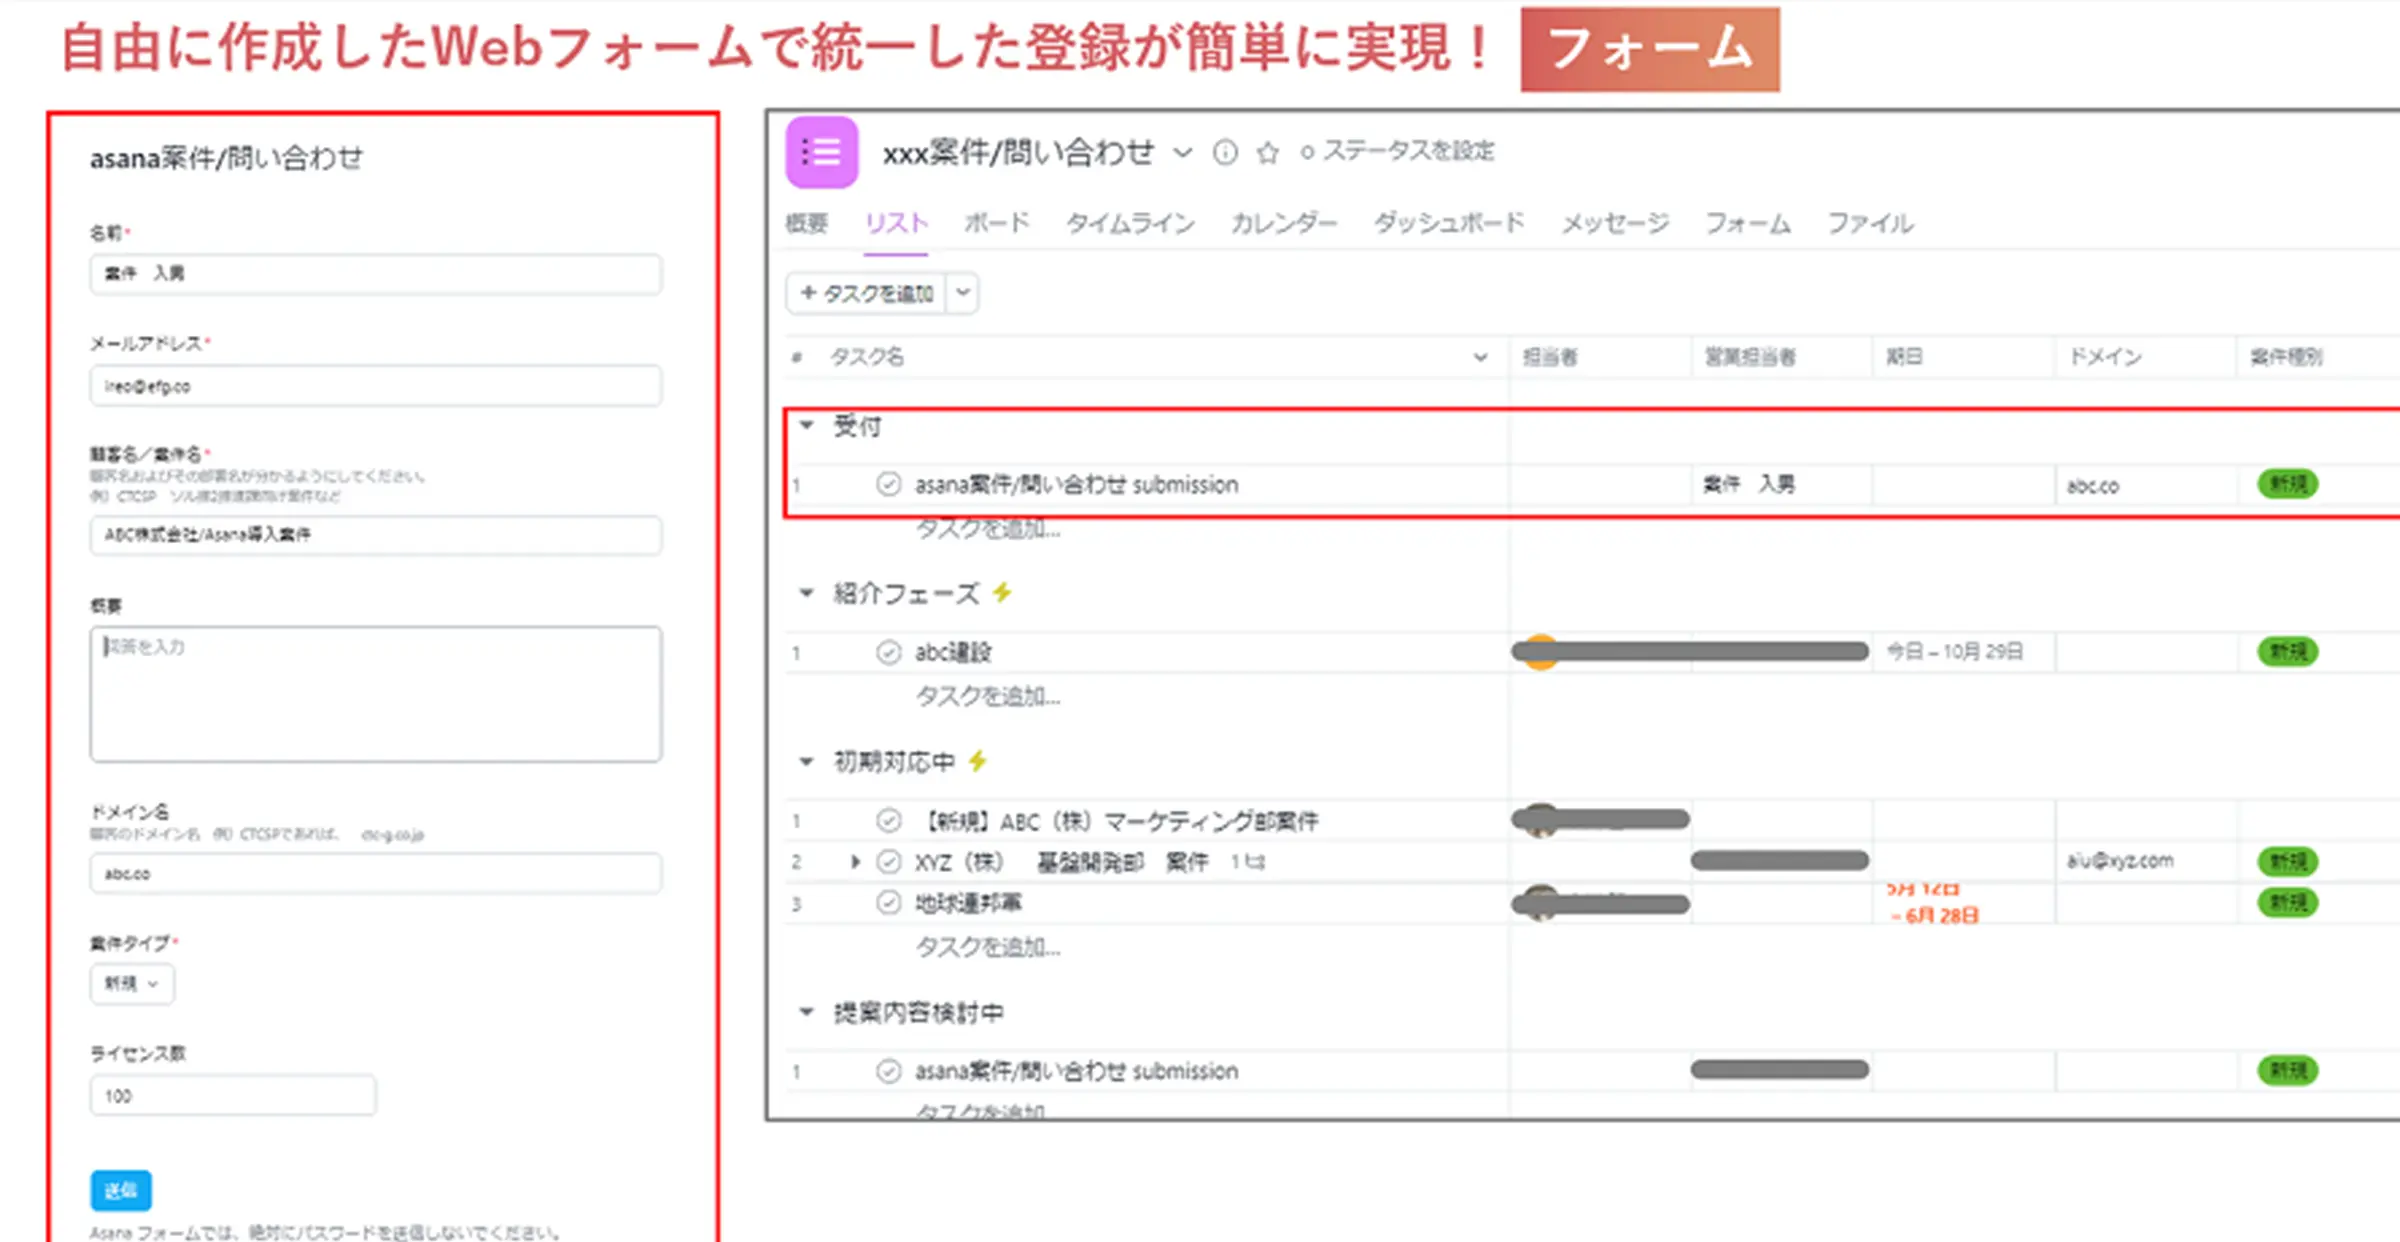Open the 案件タイプ 新規 dropdown
Viewport: 2400px width, 1242px height.
pos(132,984)
